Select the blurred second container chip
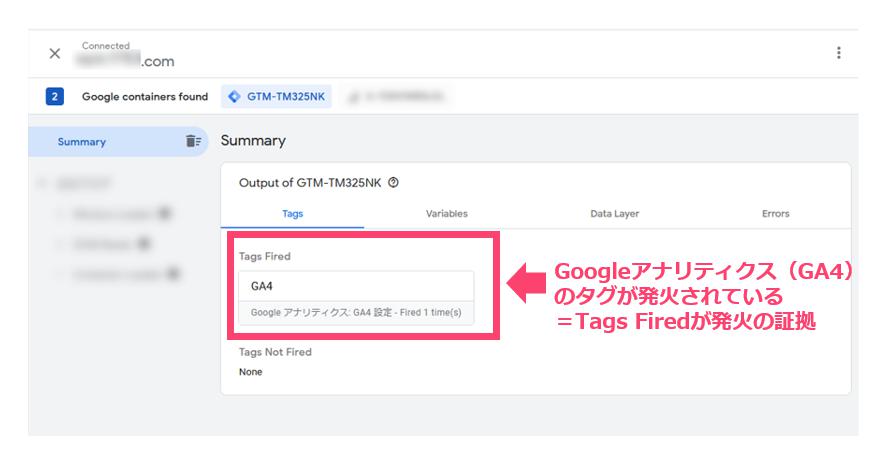Image resolution: width=886 pixels, height=458 pixels. tap(398, 97)
